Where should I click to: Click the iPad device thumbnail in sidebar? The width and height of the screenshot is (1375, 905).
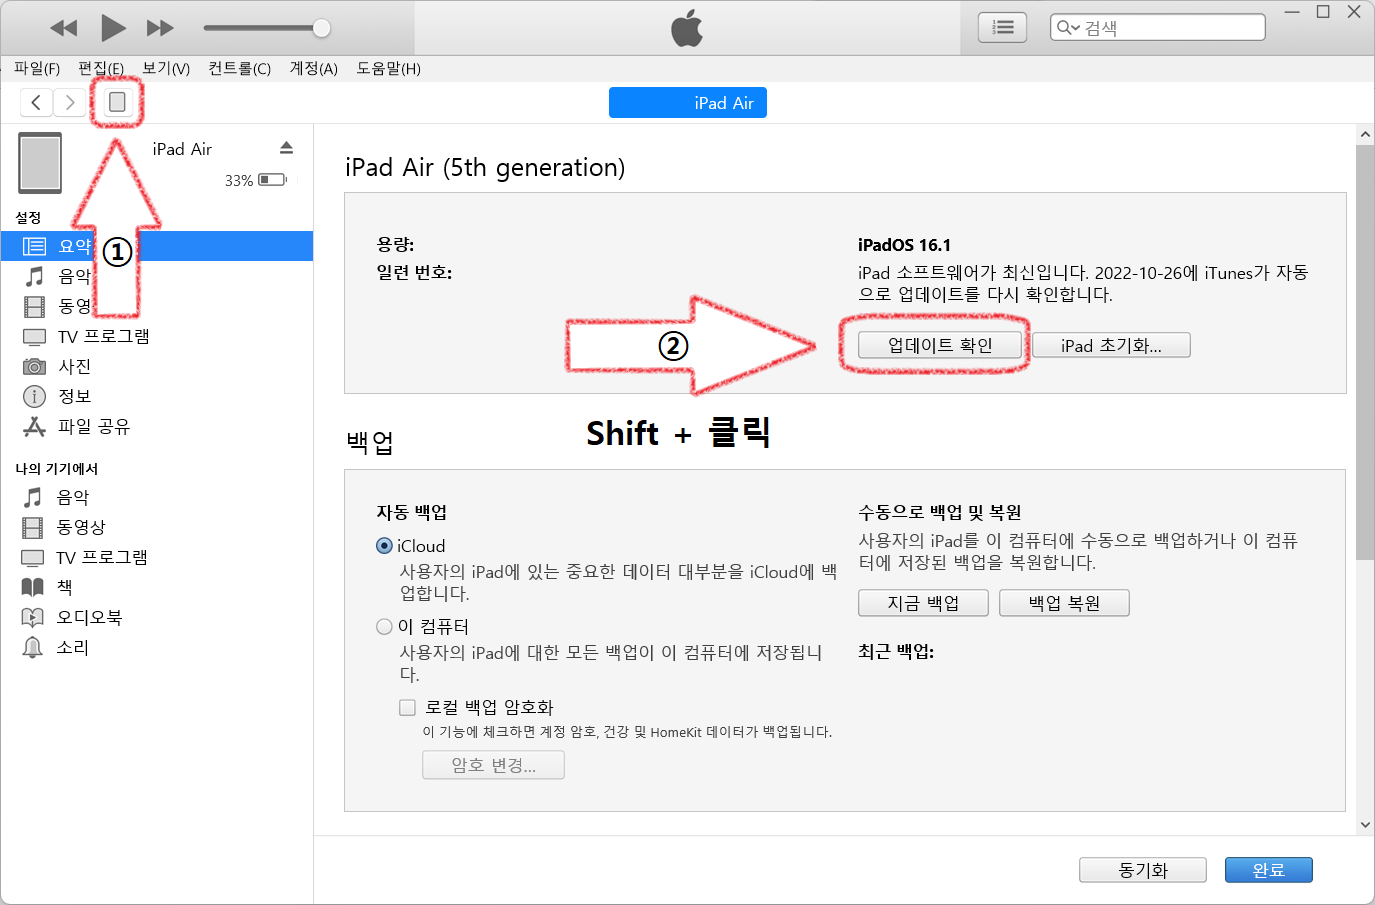40,163
